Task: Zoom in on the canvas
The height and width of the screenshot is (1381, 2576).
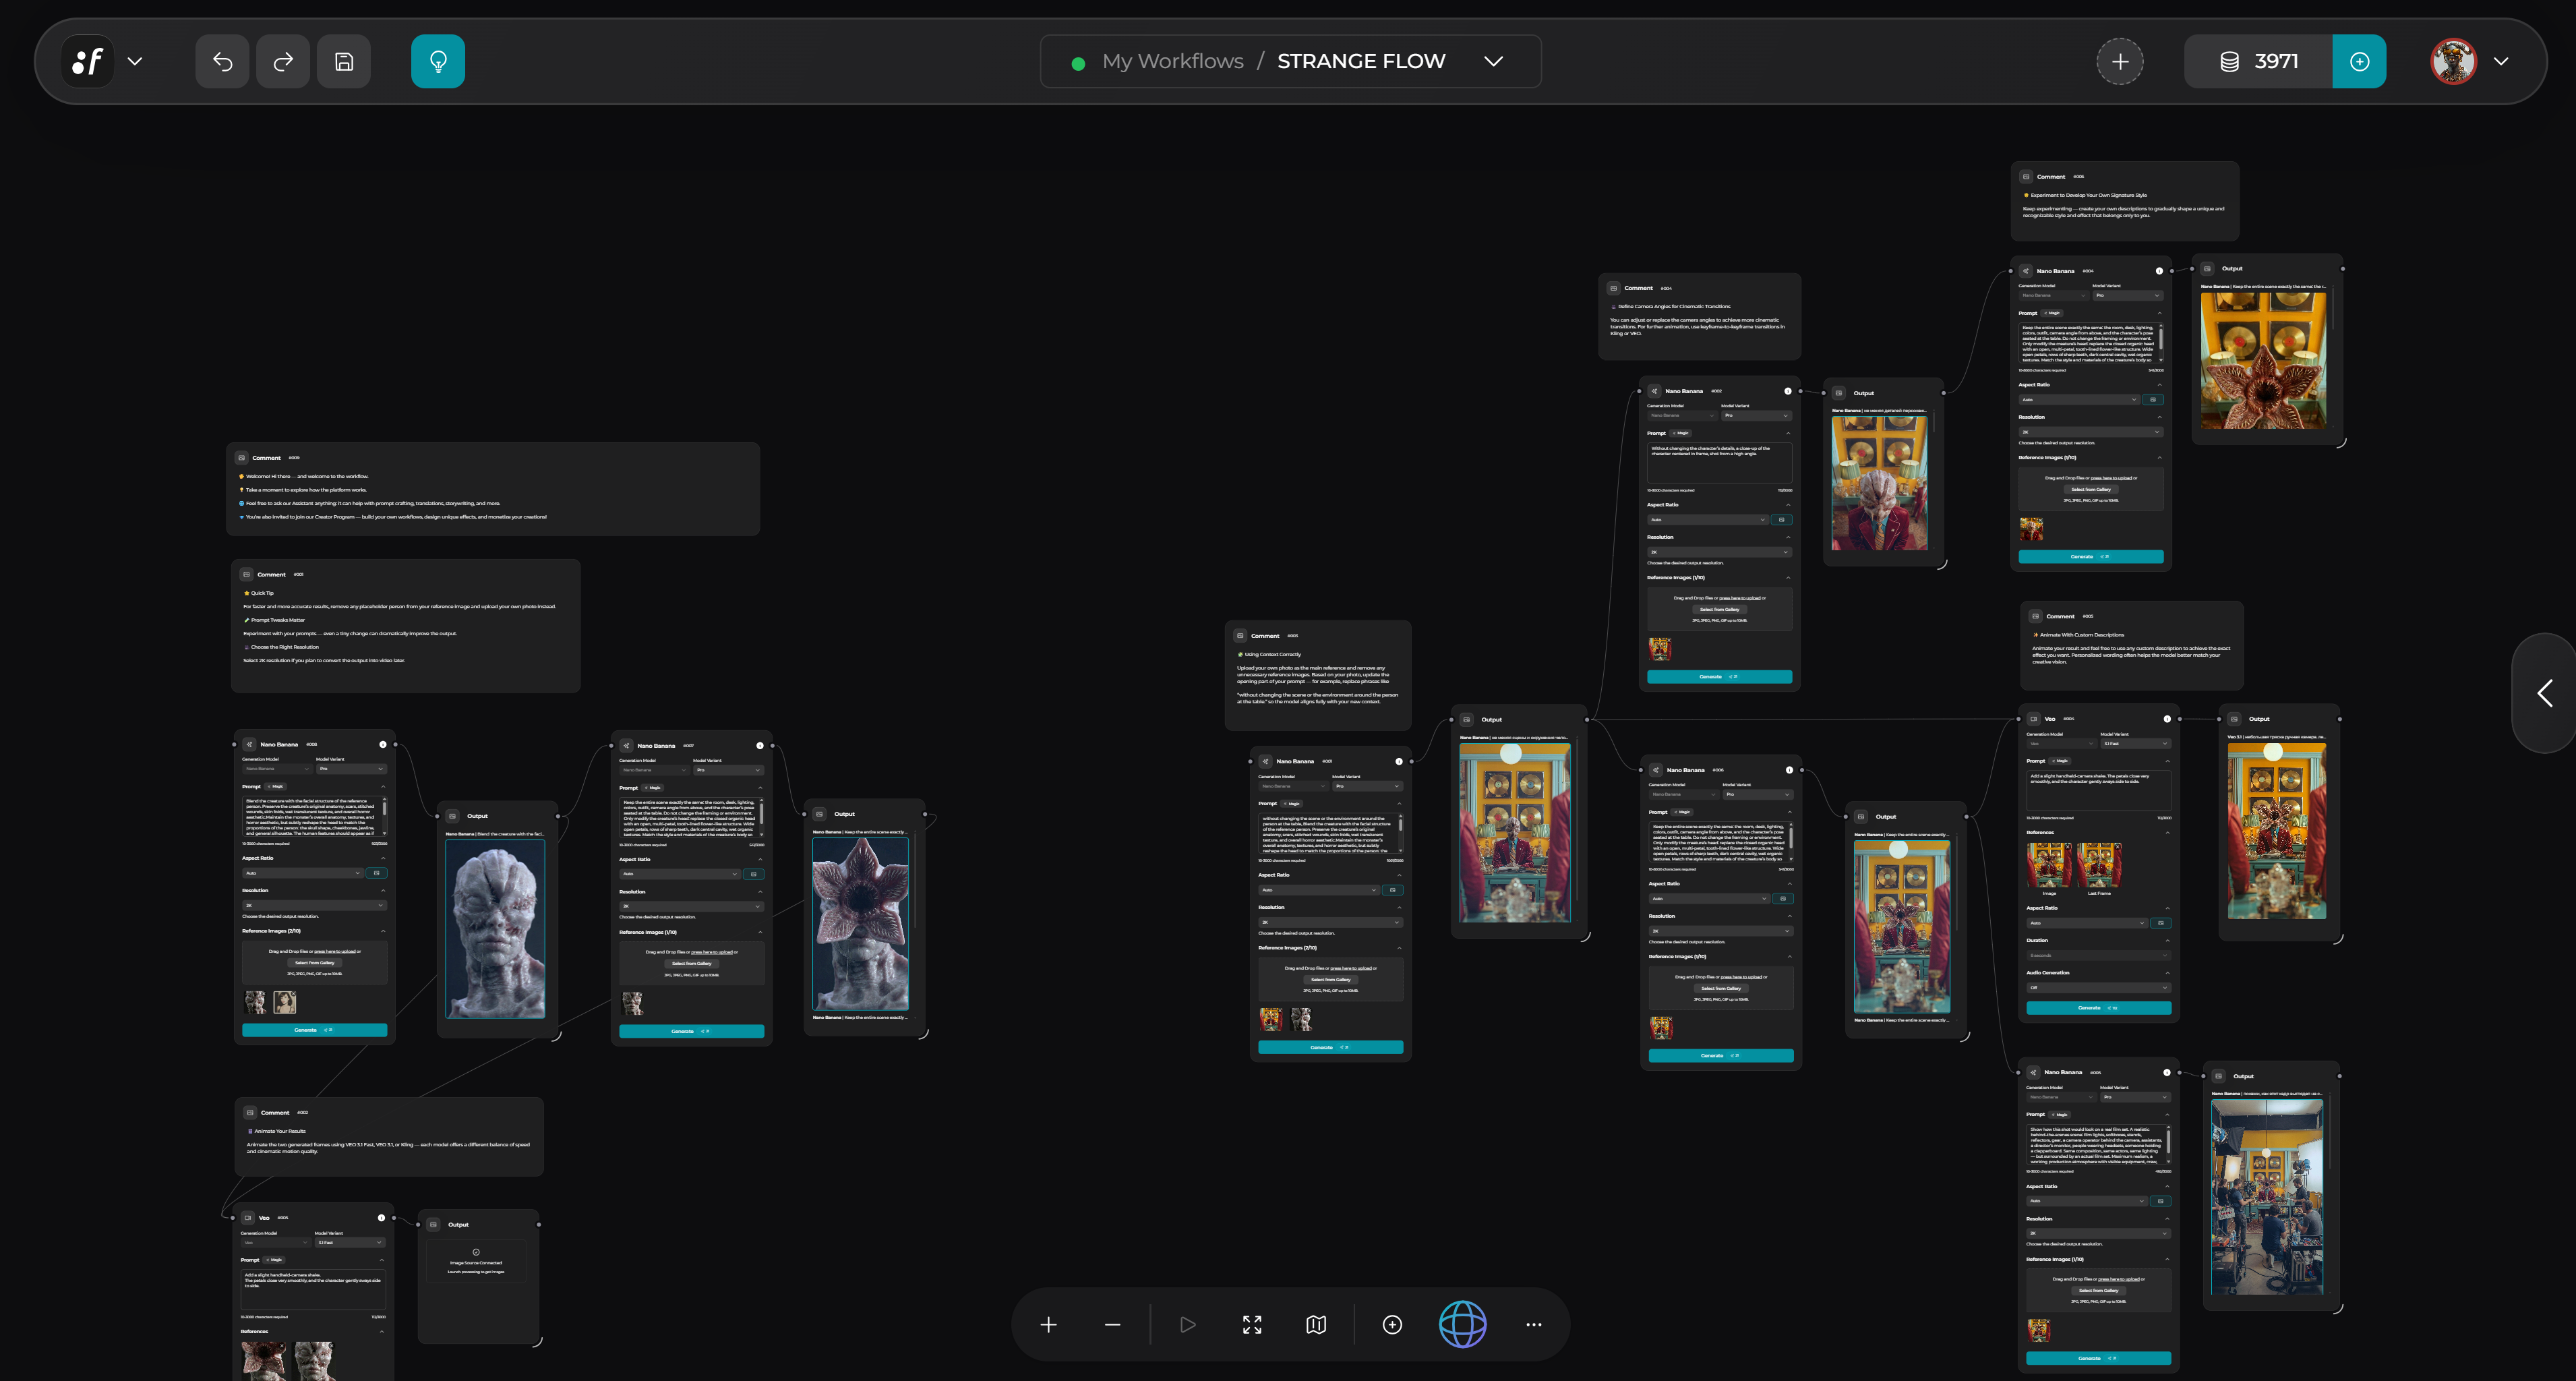Action: click(x=1048, y=1325)
